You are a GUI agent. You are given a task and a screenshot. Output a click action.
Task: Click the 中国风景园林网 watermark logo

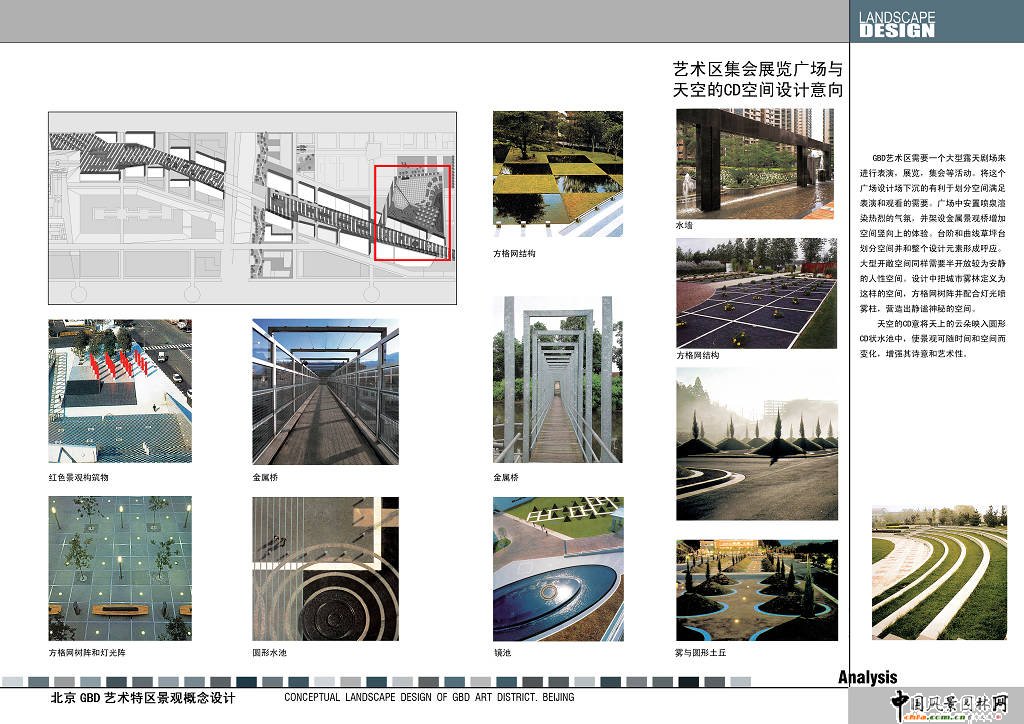pos(950,705)
